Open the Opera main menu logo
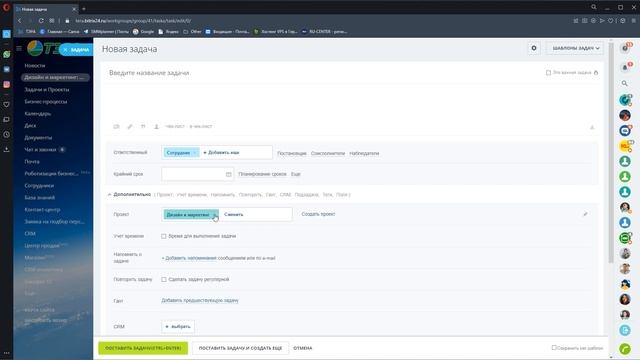The width and height of the screenshot is (640, 360). click(6, 7)
